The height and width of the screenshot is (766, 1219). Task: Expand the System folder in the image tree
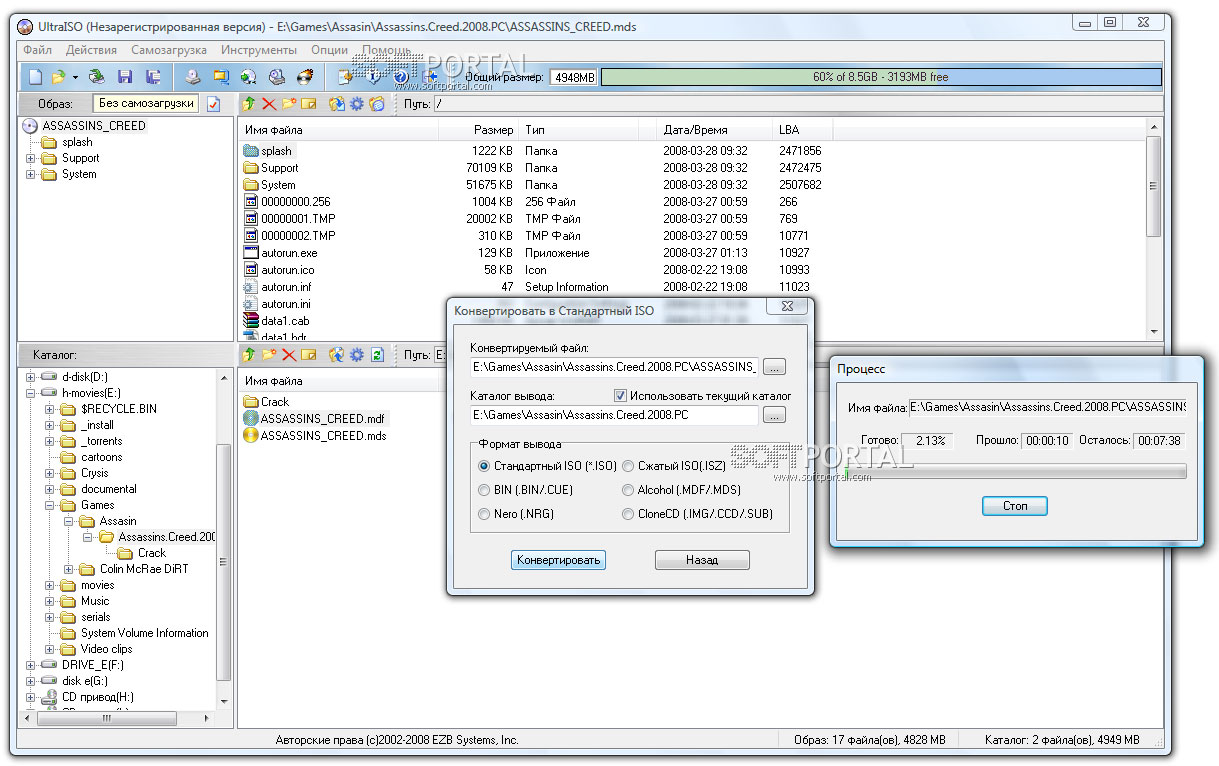point(31,174)
